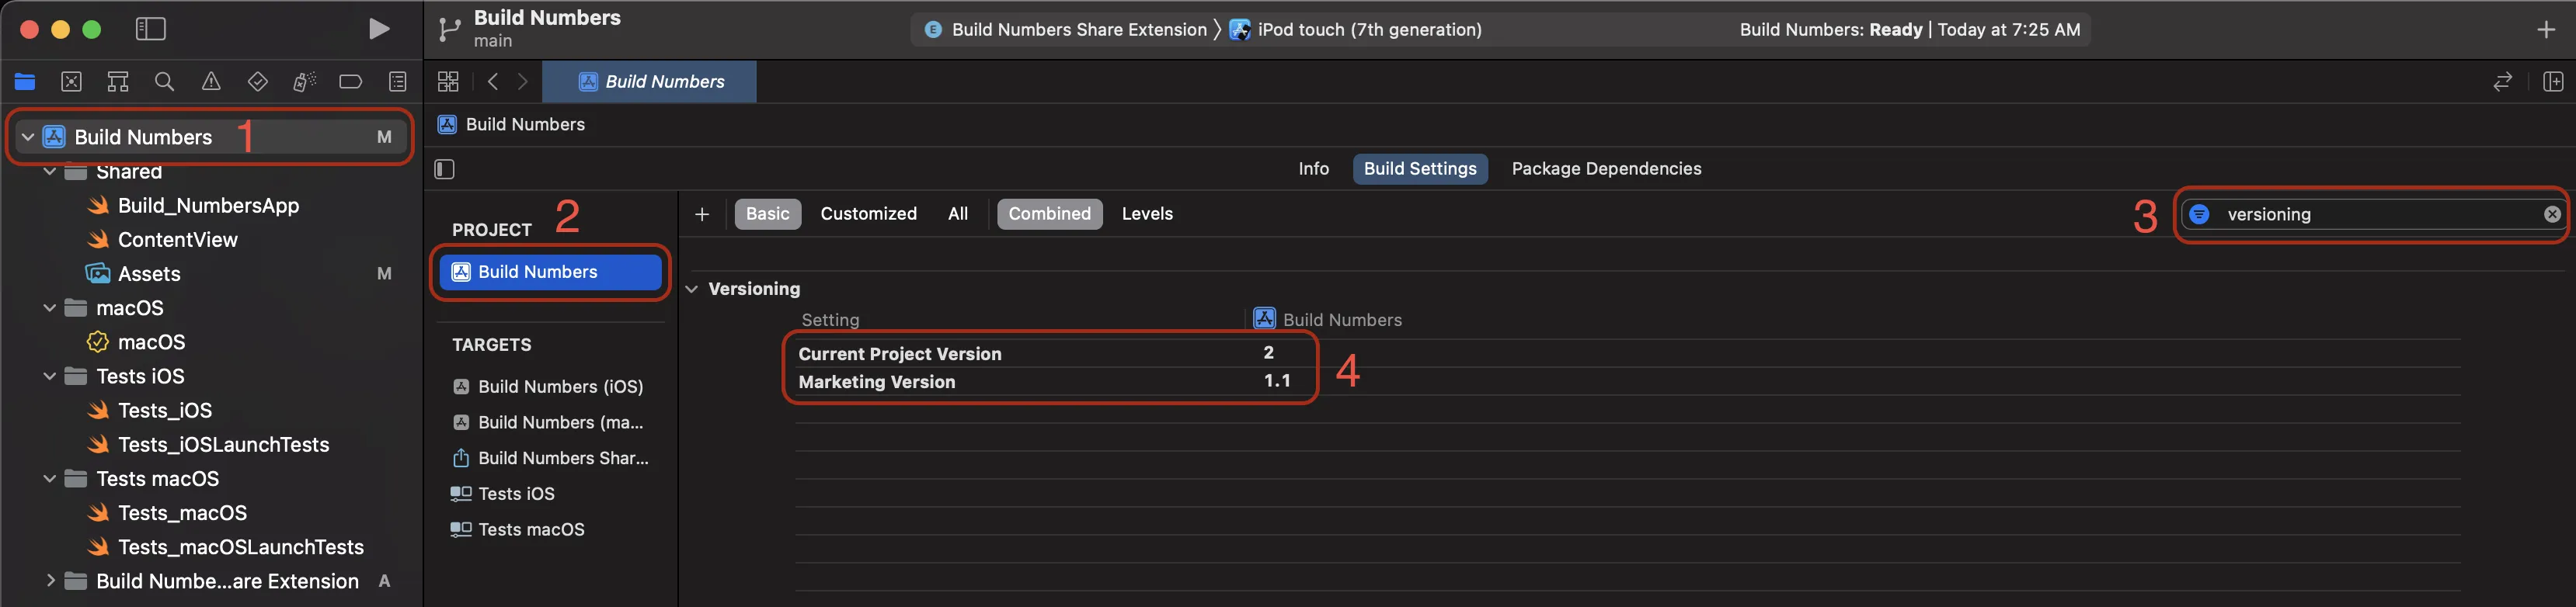Screen dimensions: 2576x607
Task: Collapse the Shared folder
Action: point(50,172)
